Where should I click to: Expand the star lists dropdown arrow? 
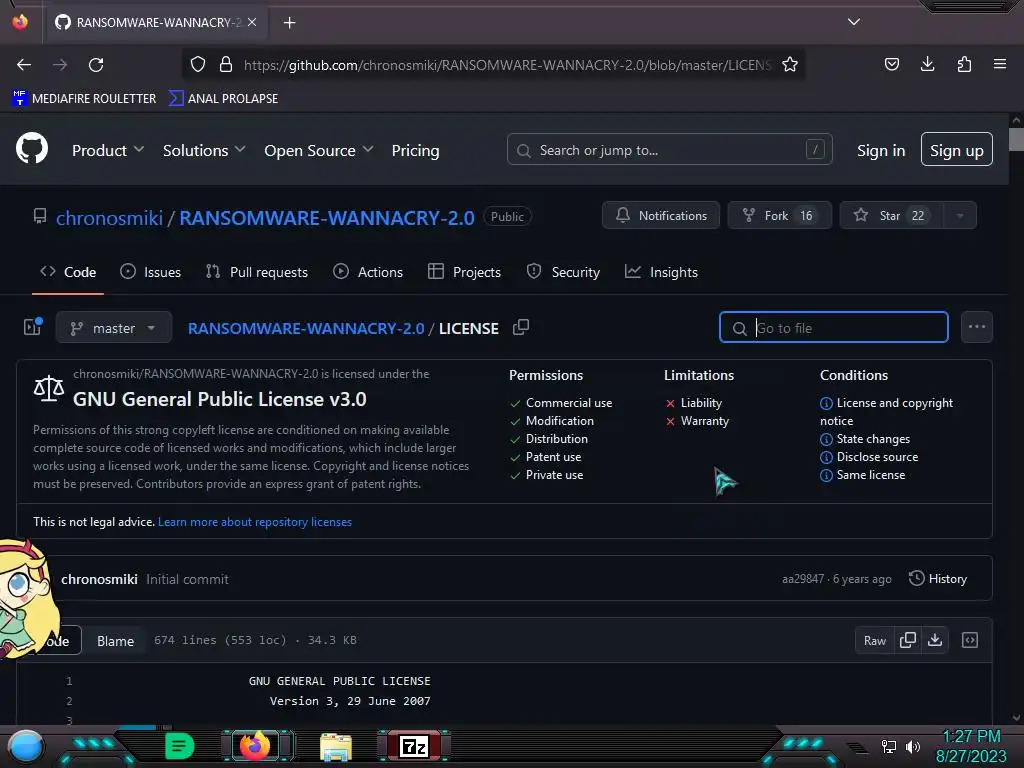pos(960,216)
